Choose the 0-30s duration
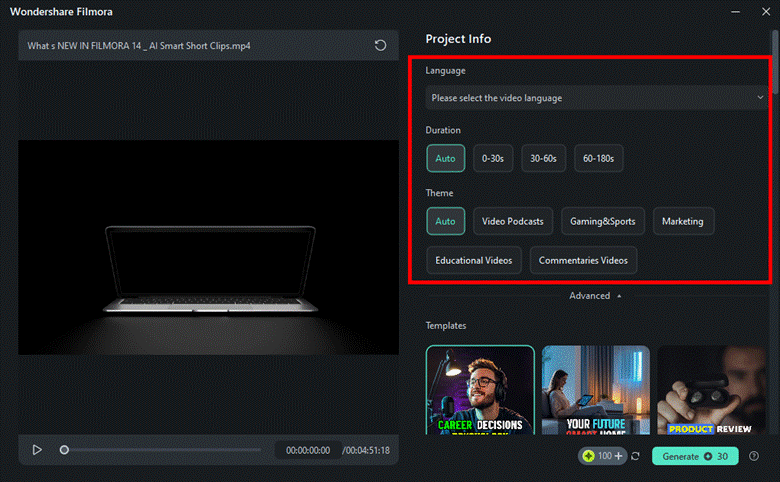The height and width of the screenshot is (482, 780). tap(492, 158)
